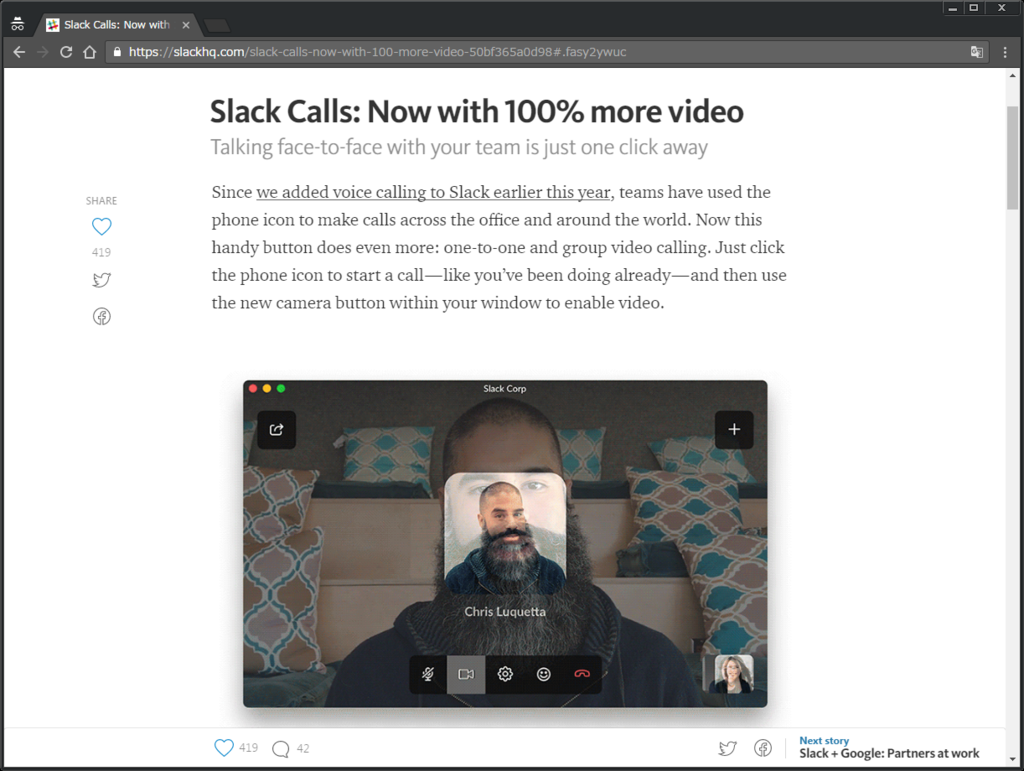Click the share screen icon in call window
1024x771 pixels.
pyautogui.click(x=276, y=430)
